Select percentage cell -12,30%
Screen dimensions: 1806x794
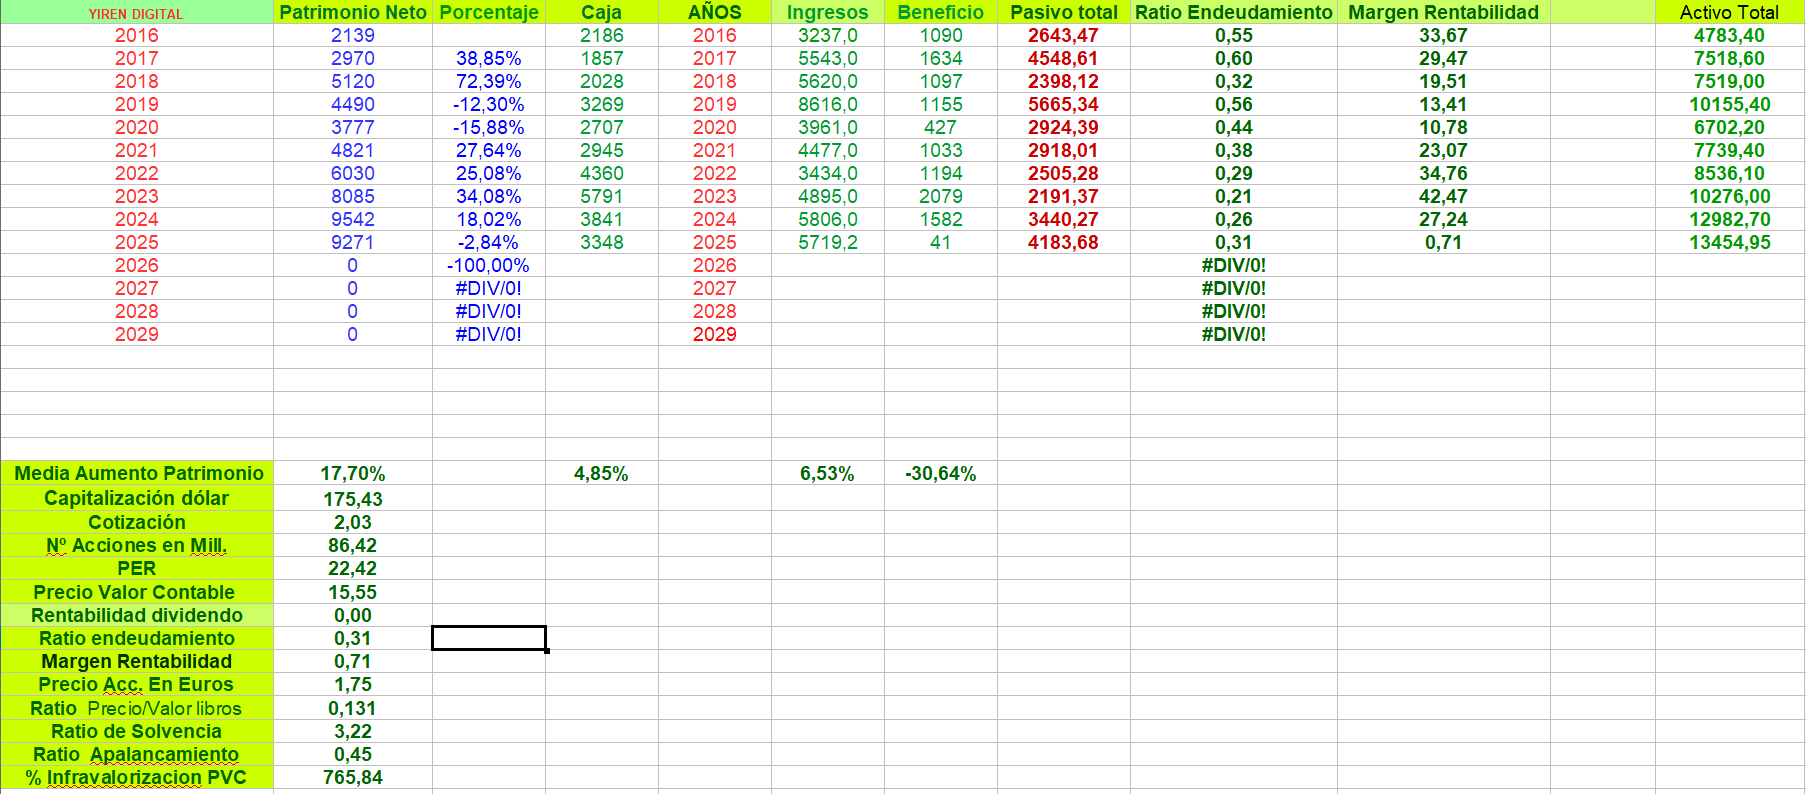coord(489,105)
